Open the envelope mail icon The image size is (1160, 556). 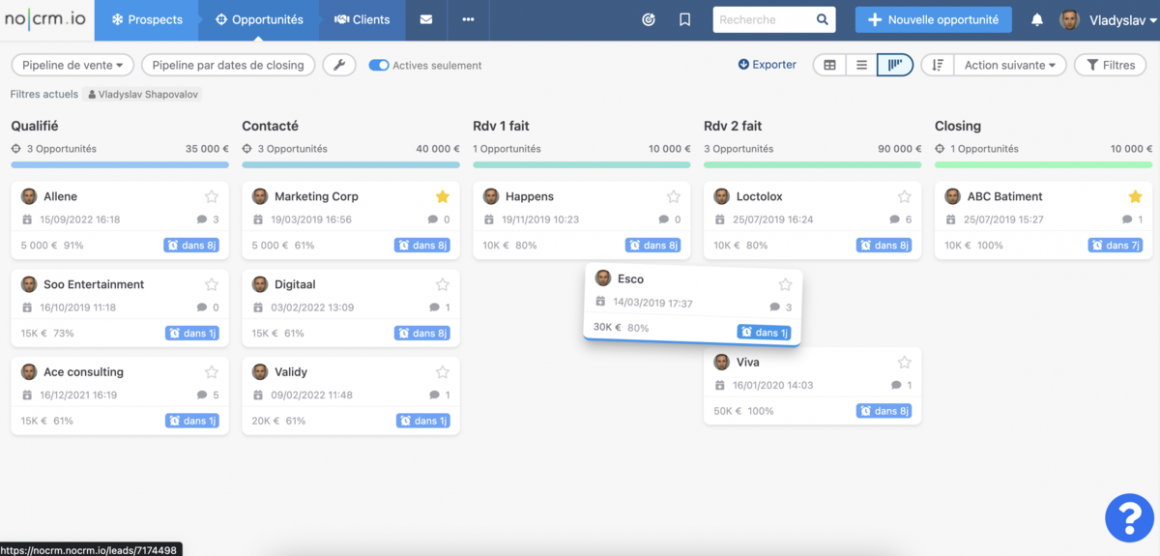(426, 20)
